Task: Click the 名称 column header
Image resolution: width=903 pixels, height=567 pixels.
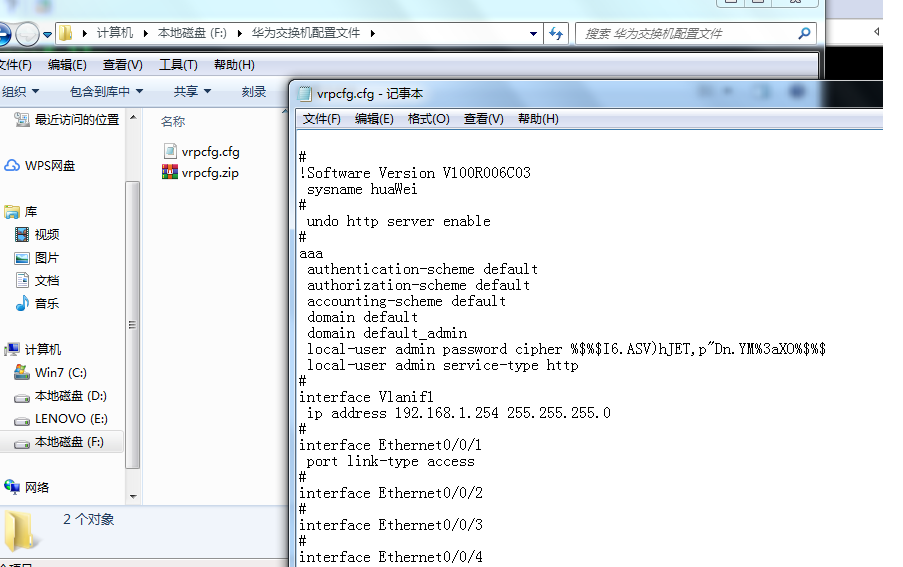Action: pyautogui.click(x=173, y=121)
